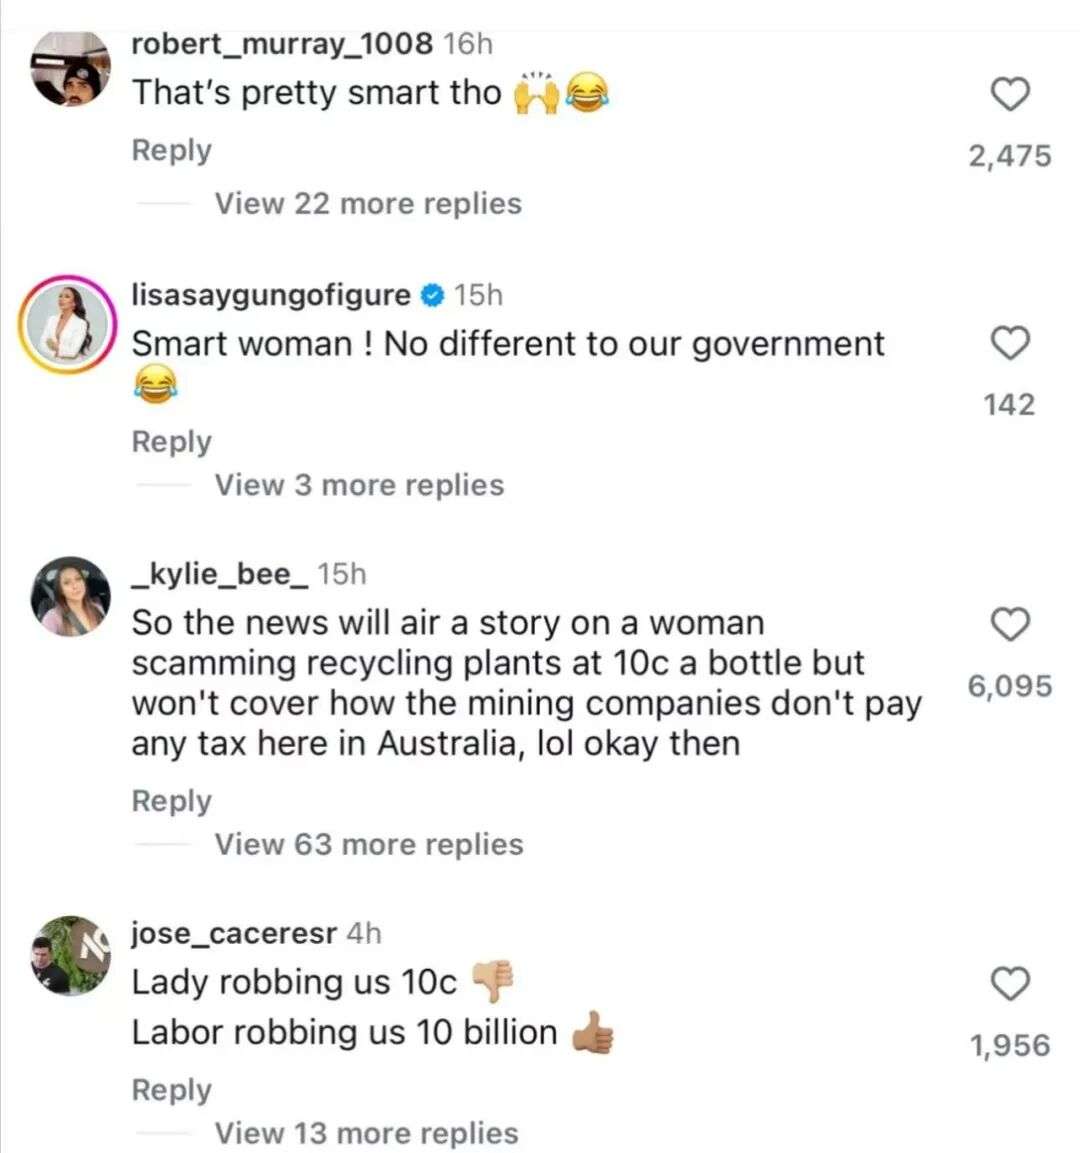Screen dimensions: 1080x1153
Task: Expand View 22 more replies
Action: pos(368,204)
